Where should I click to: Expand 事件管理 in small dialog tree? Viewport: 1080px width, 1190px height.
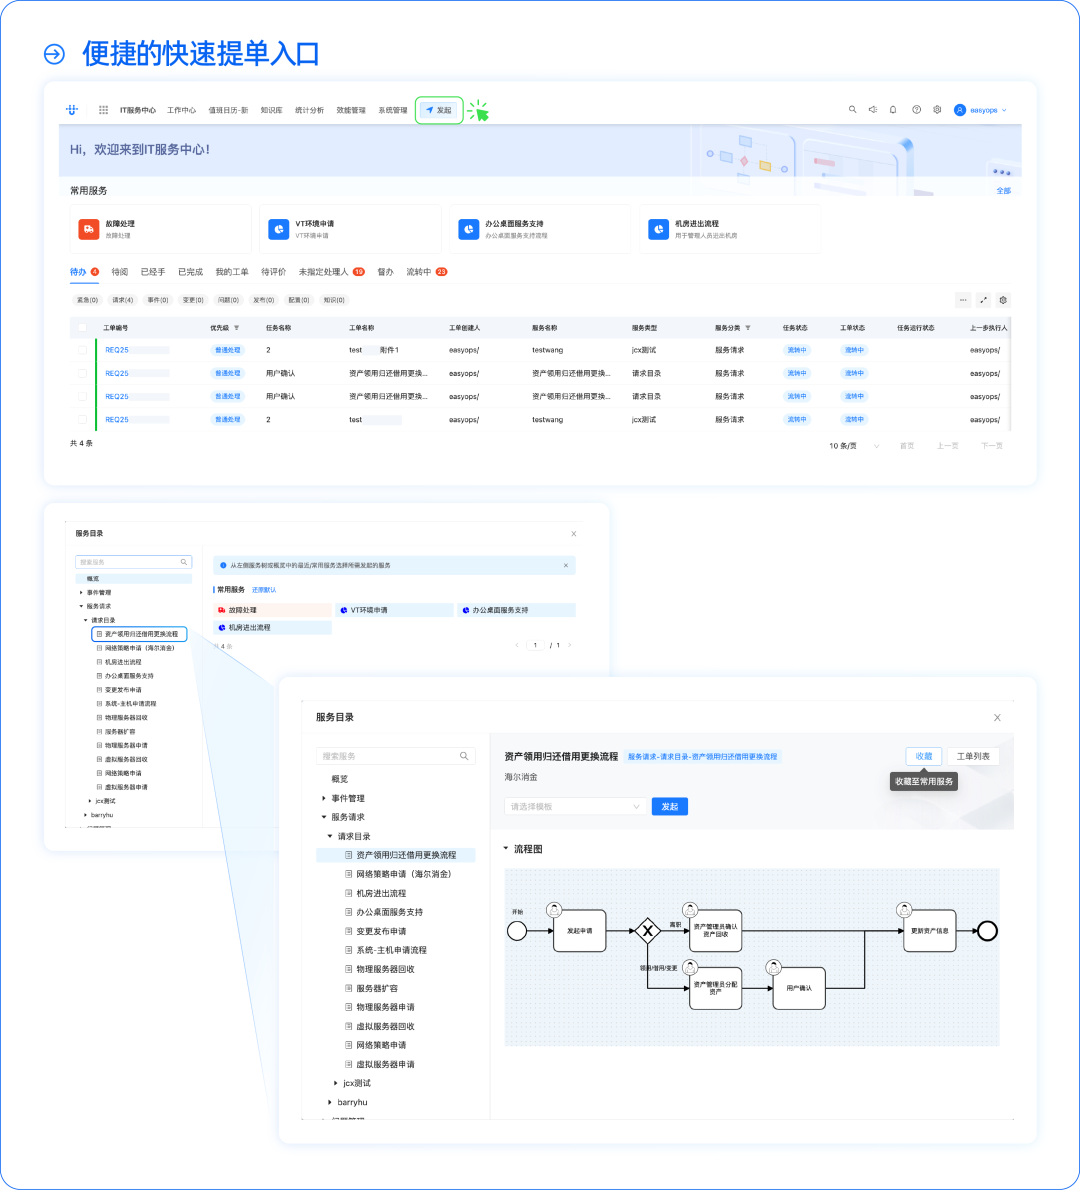pos(81,593)
